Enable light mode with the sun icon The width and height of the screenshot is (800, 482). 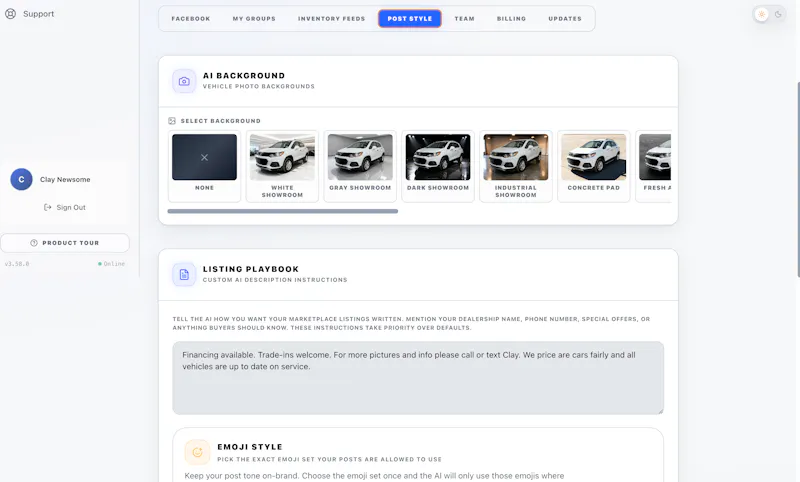click(761, 14)
